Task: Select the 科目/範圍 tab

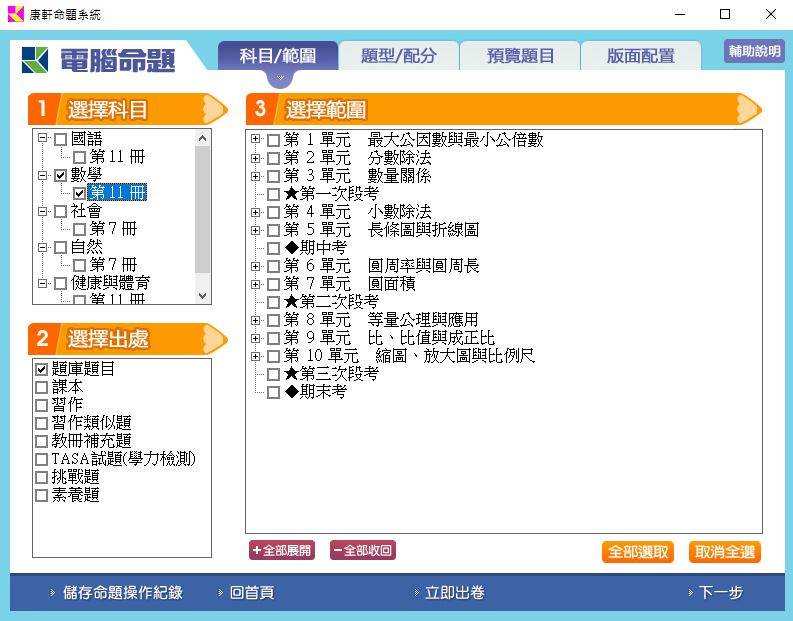Action: coord(278,56)
